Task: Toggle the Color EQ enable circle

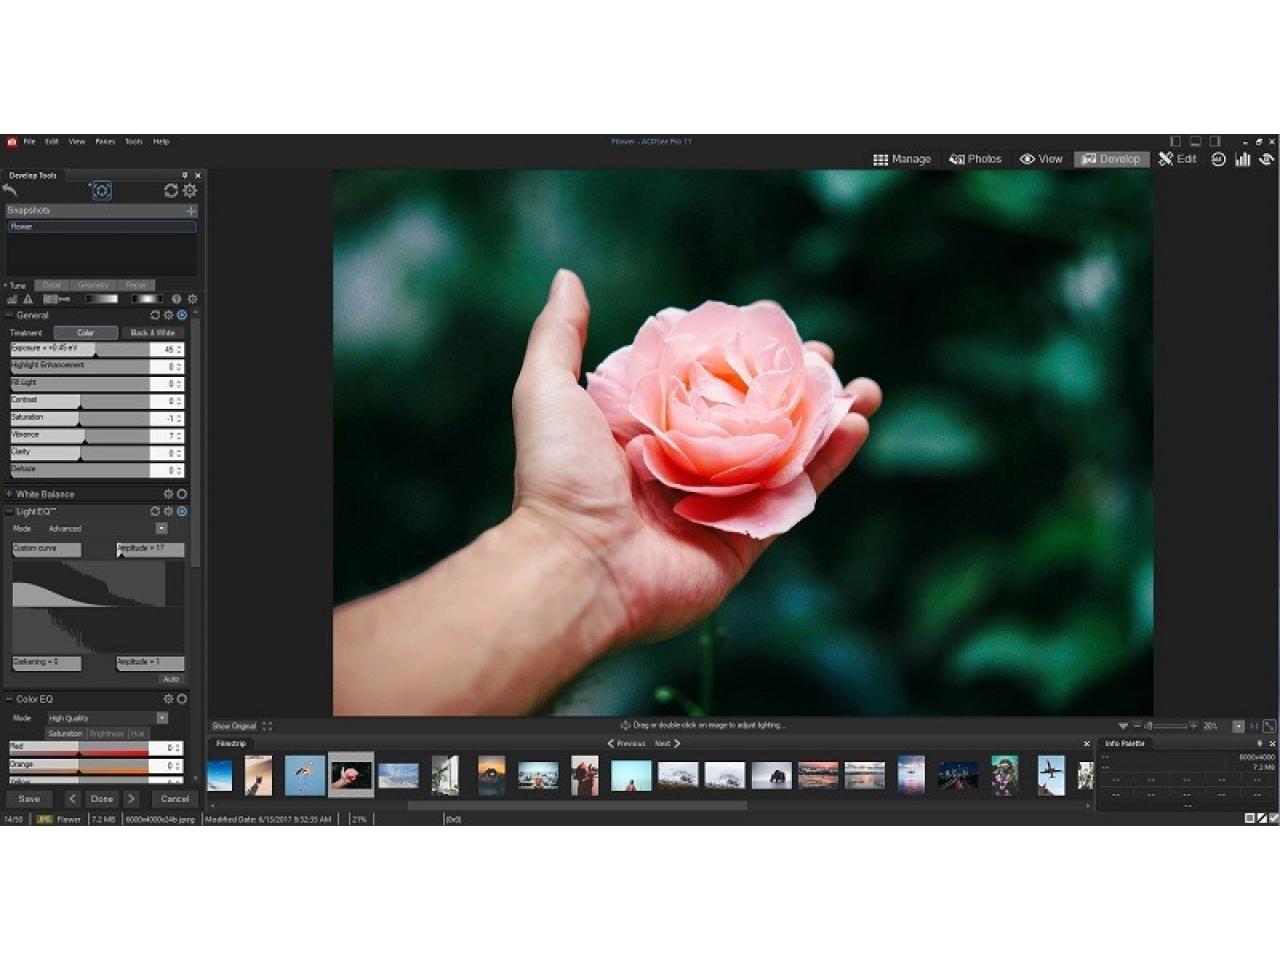Action: point(182,699)
